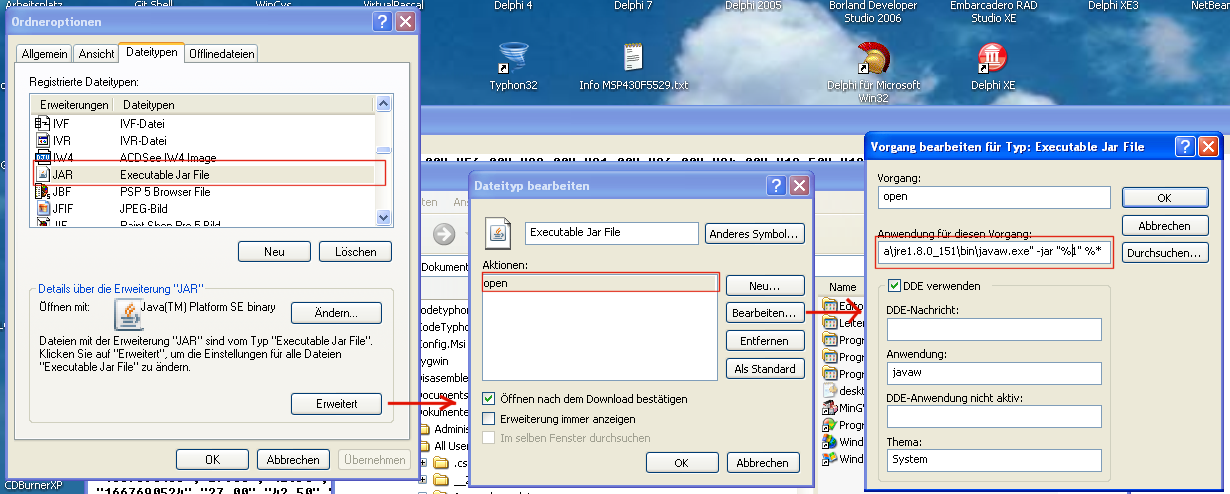Switch to the Allgemein tab
1230x494 pixels.
(44, 54)
